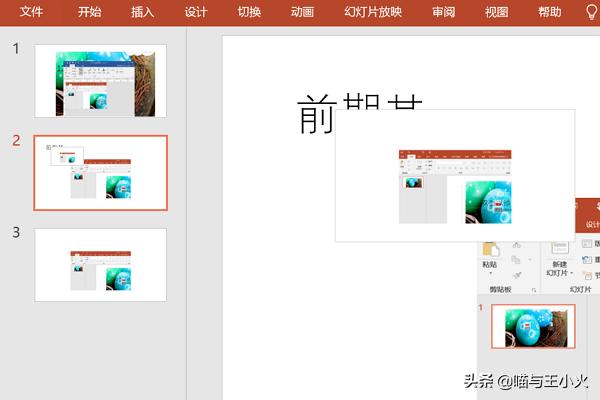
Task: Select slide 1 thumbnail in the left panel
Action: pyautogui.click(x=101, y=81)
